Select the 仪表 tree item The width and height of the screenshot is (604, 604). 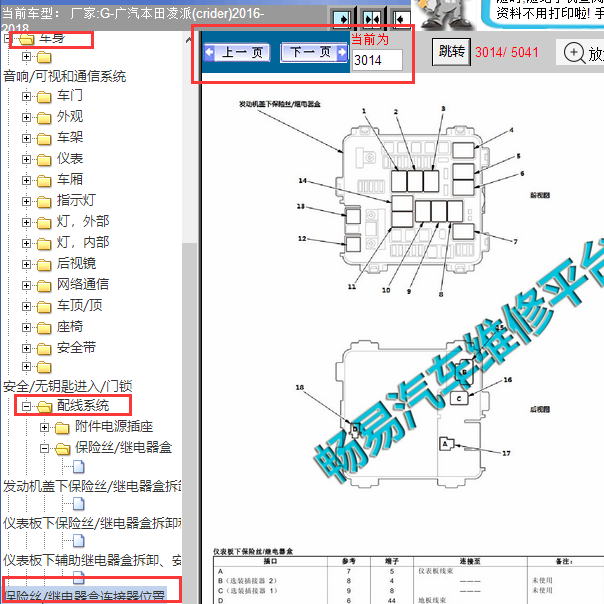(x=70, y=158)
